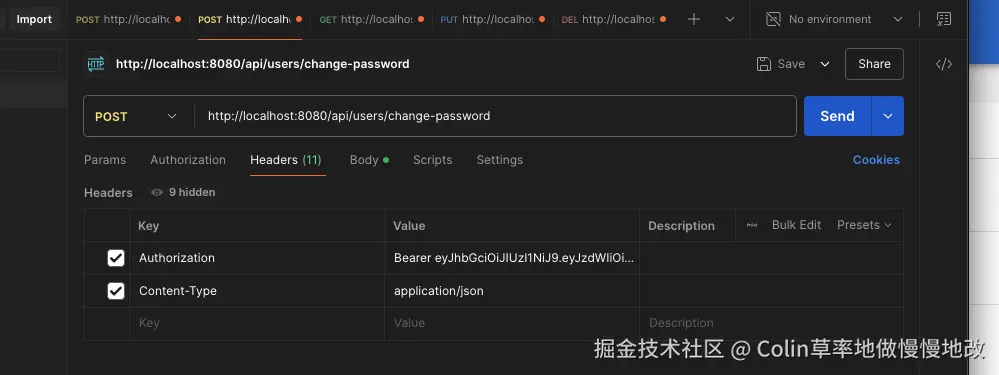The width and height of the screenshot is (999, 375).
Task: Switch to the GET request tab
Action: coord(371,20)
